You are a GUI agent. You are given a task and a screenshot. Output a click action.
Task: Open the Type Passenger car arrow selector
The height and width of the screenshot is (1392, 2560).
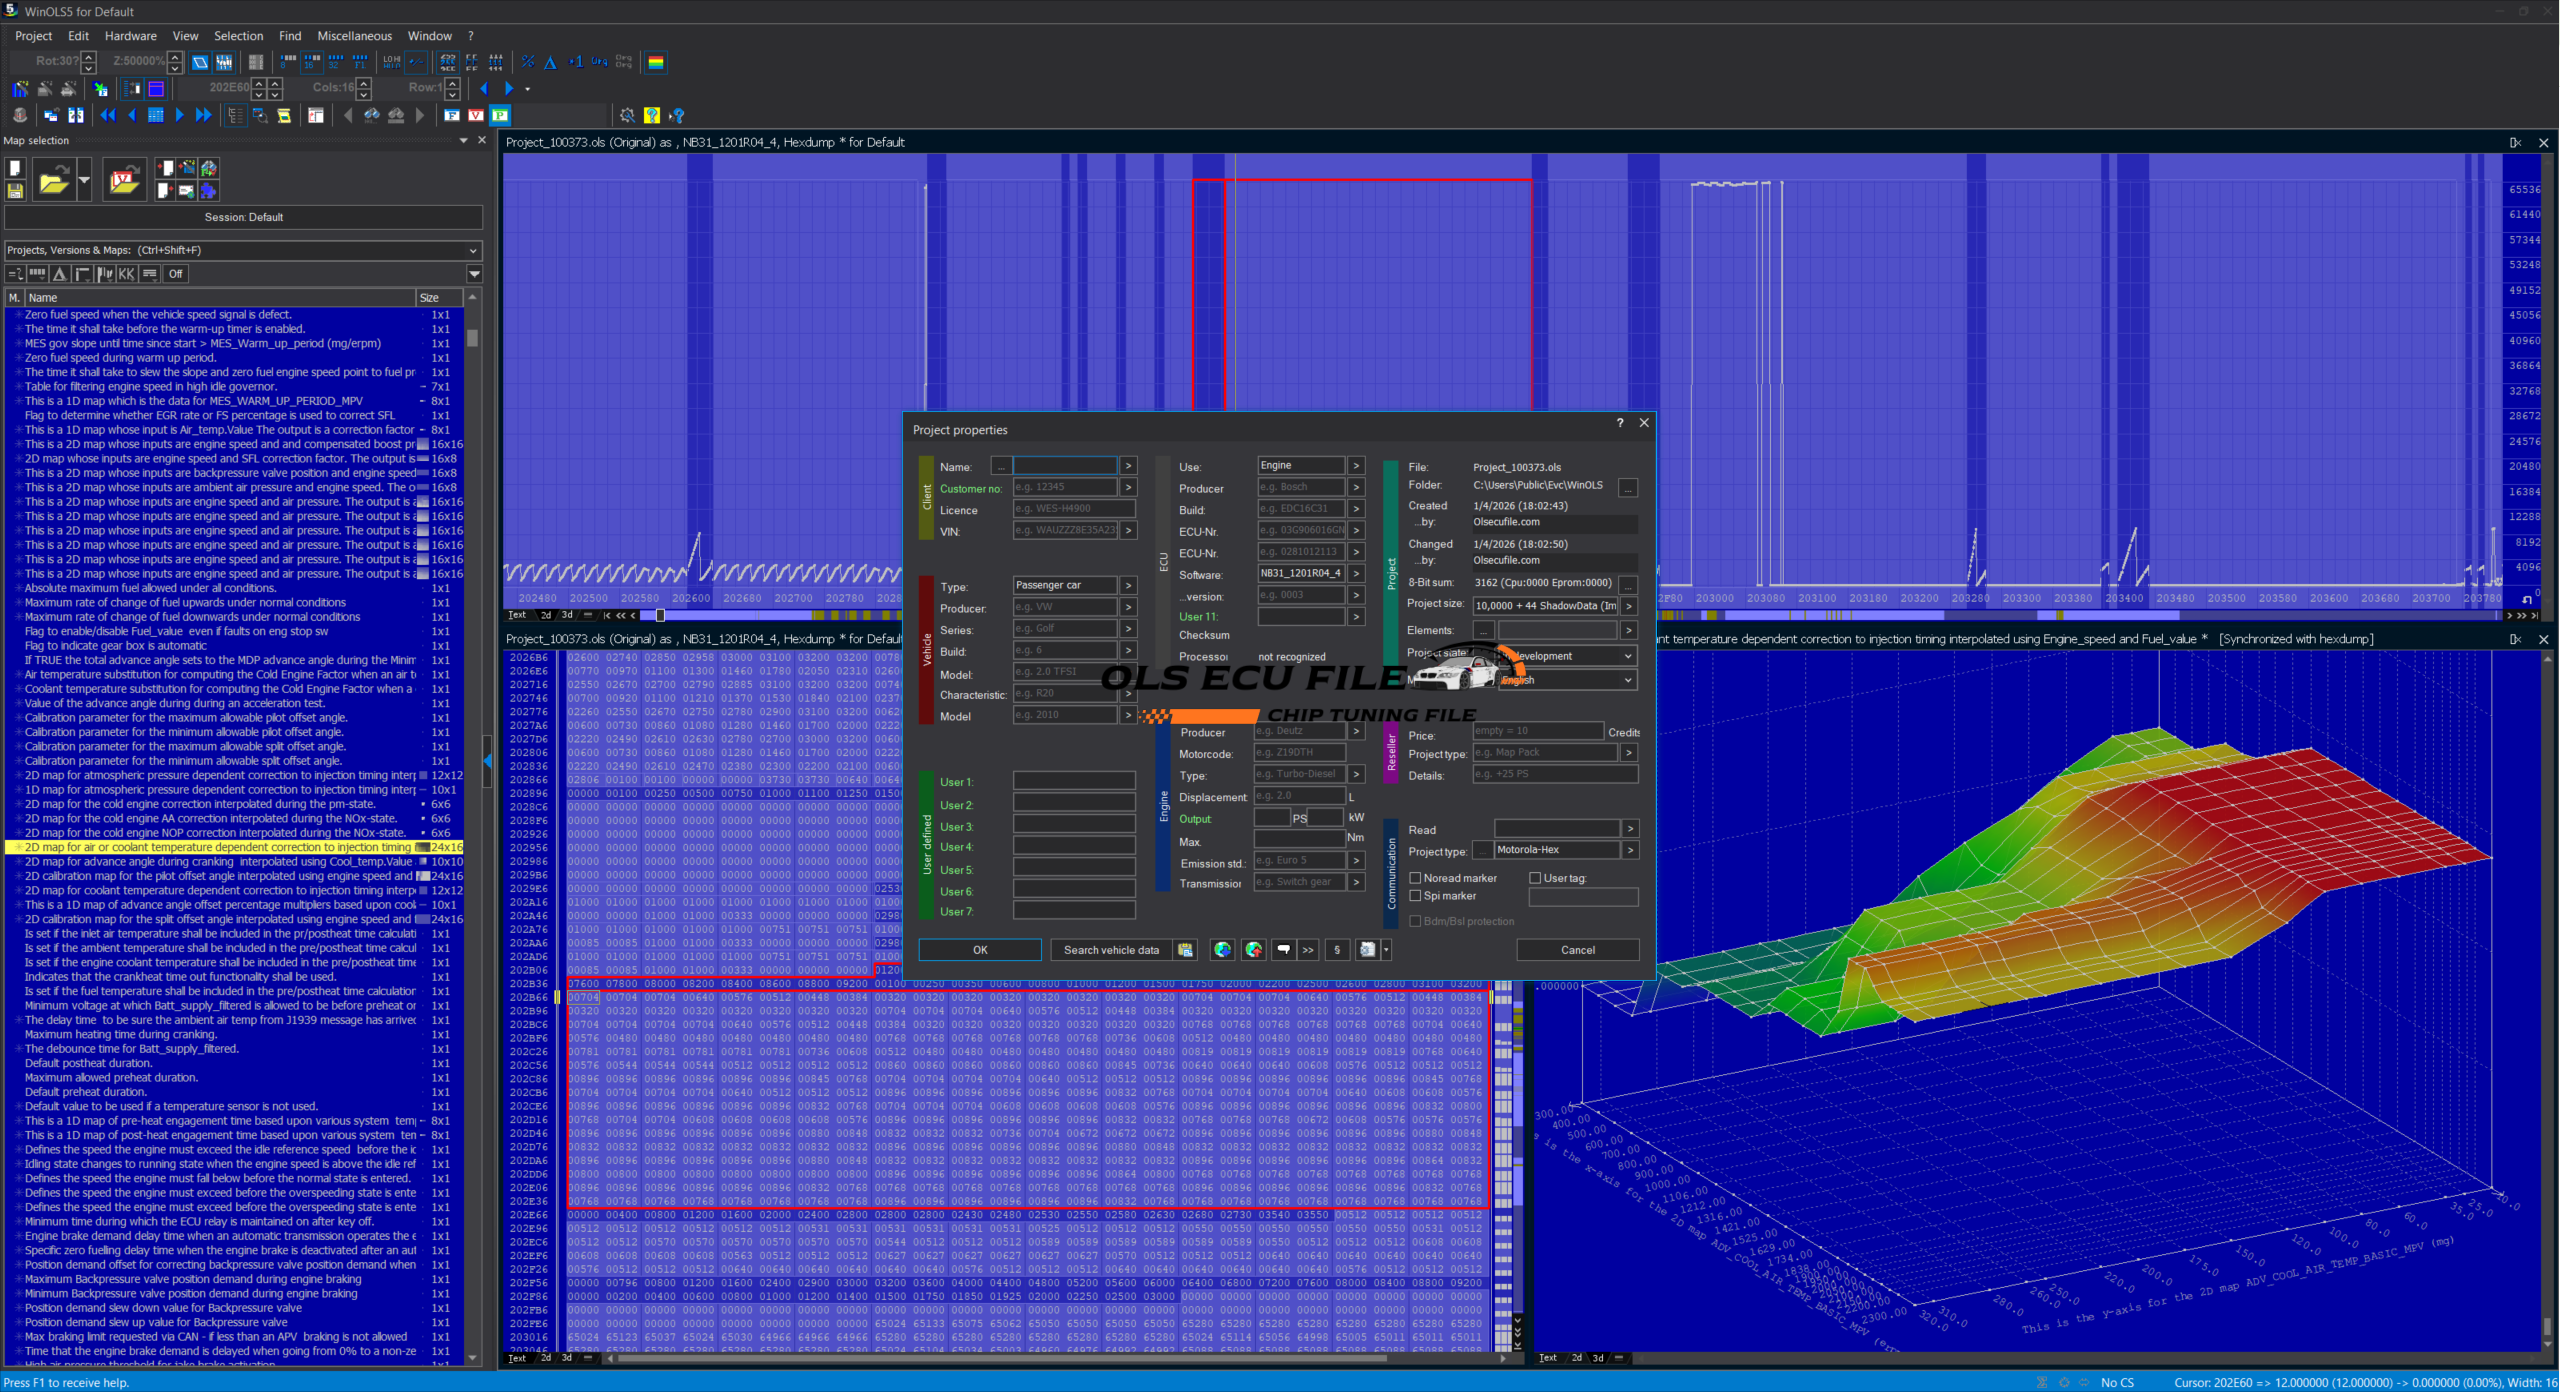click(x=1128, y=585)
